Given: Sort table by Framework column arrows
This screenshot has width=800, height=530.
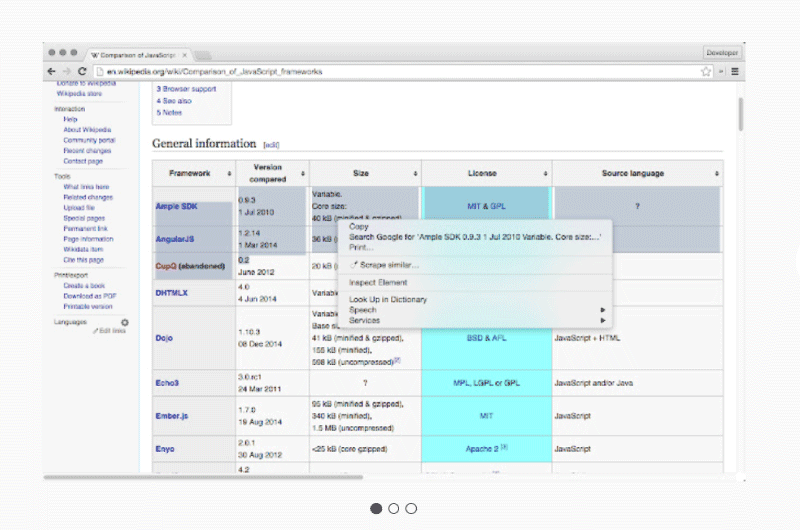Looking at the screenshot, I should pos(229,174).
